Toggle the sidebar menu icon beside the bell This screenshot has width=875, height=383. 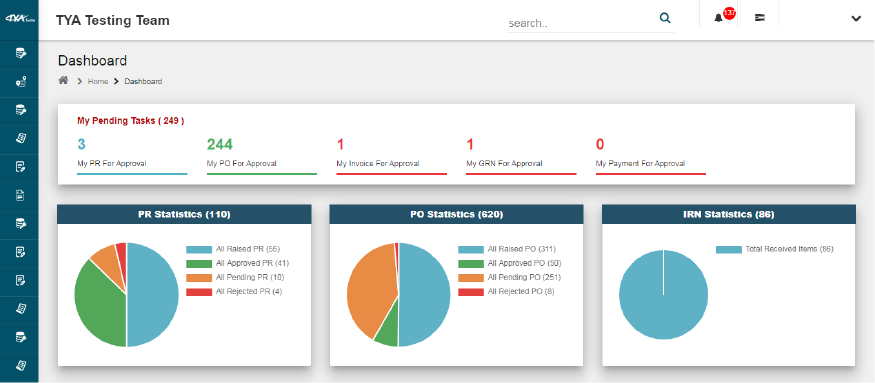[759, 18]
